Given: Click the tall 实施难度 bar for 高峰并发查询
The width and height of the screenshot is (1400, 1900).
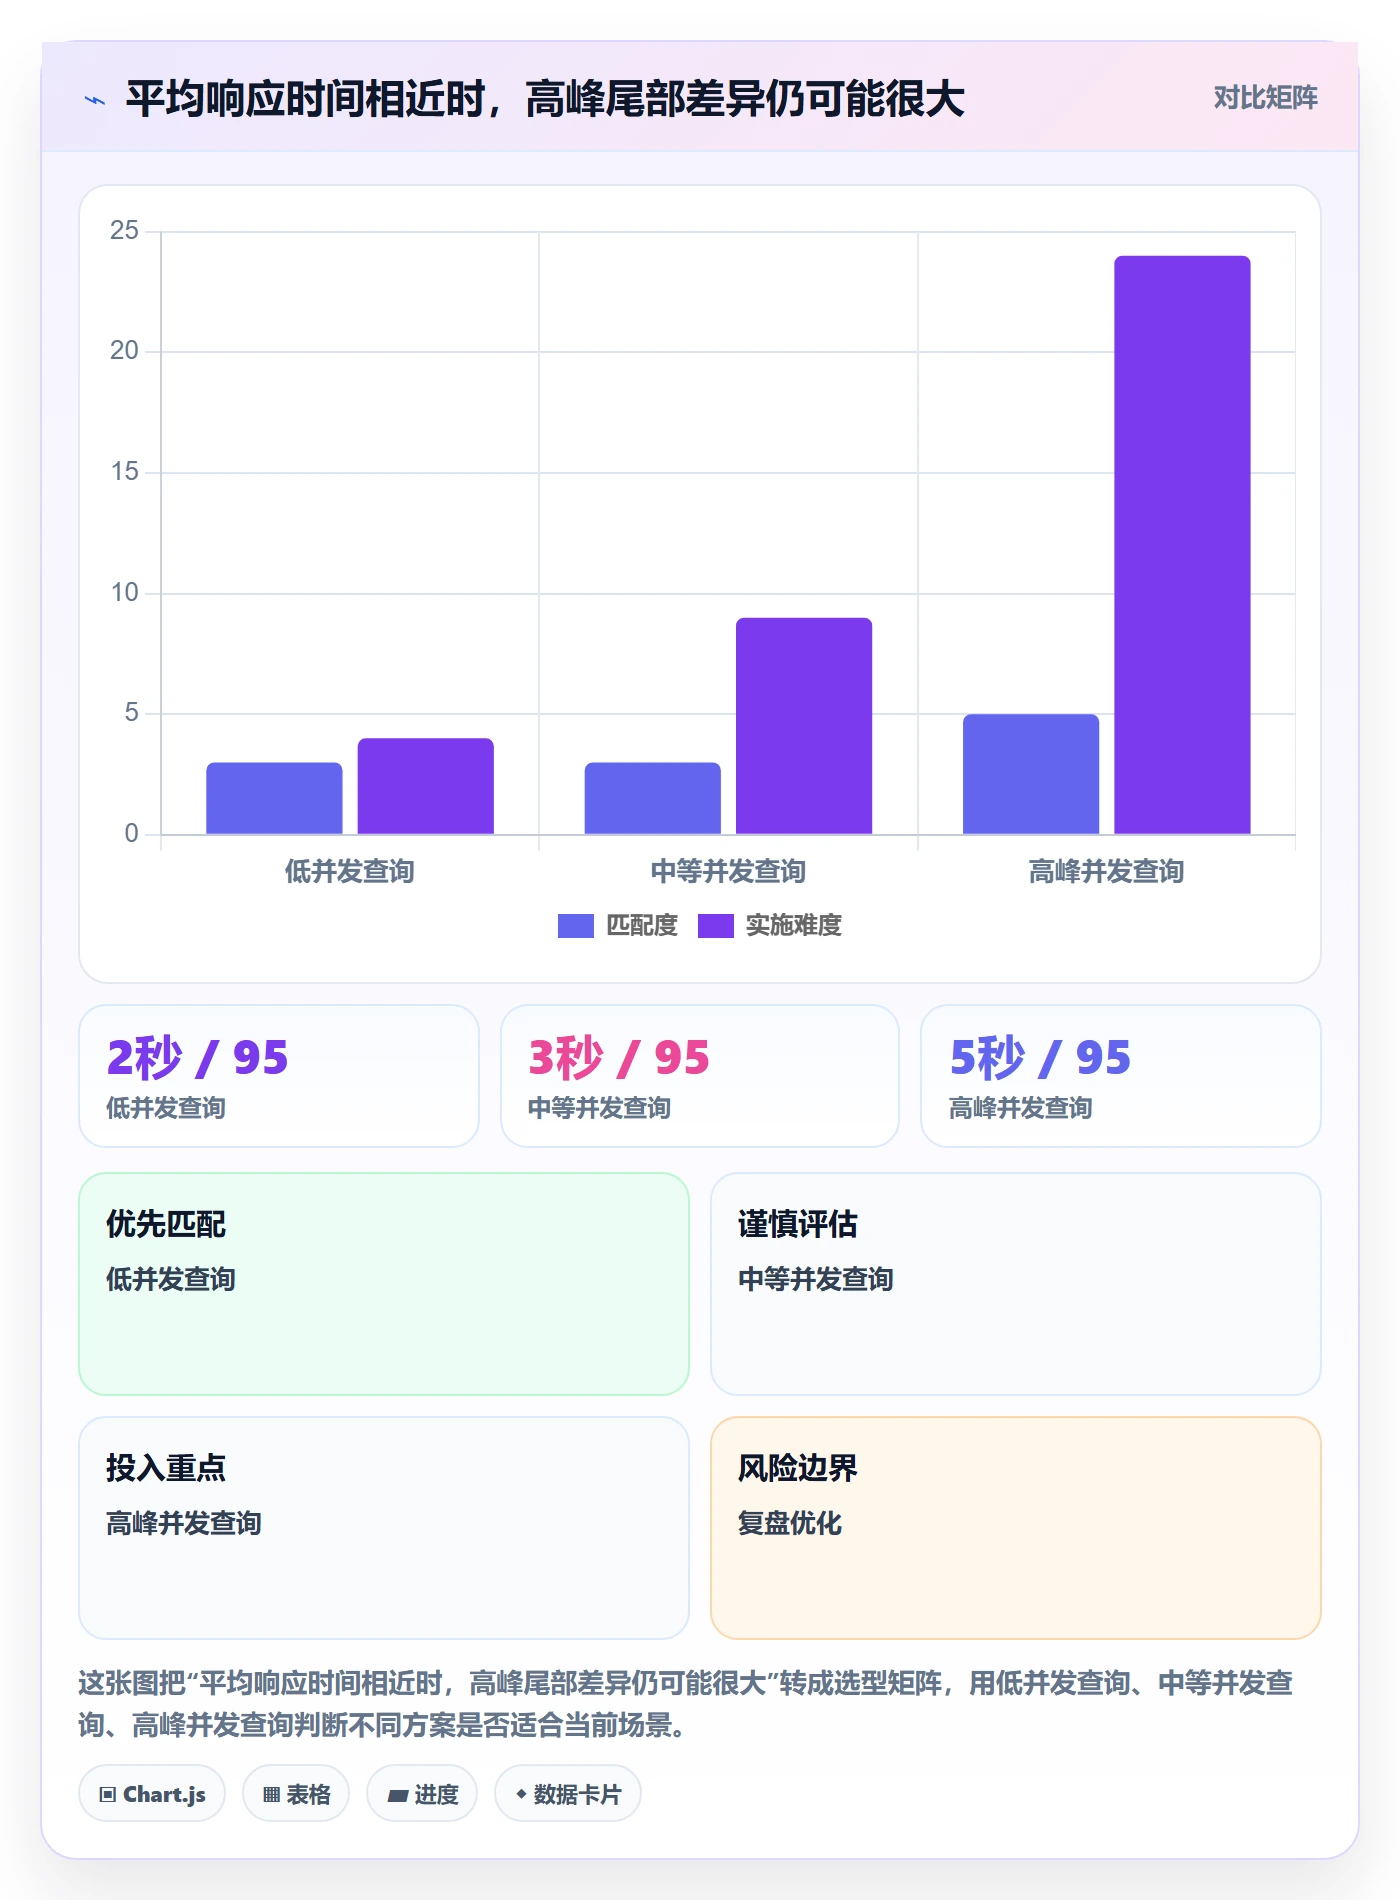Looking at the screenshot, I should pos(1182,545).
